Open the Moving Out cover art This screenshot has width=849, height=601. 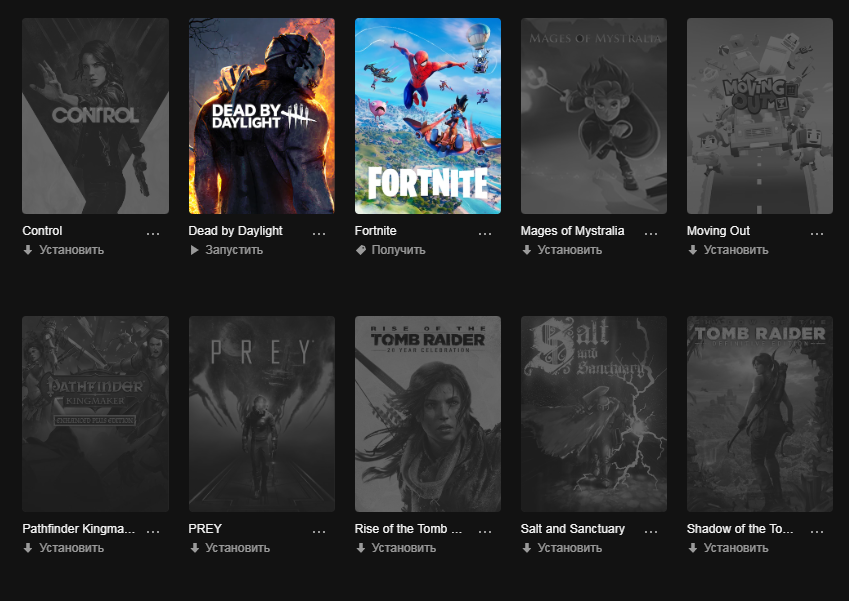point(760,116)
